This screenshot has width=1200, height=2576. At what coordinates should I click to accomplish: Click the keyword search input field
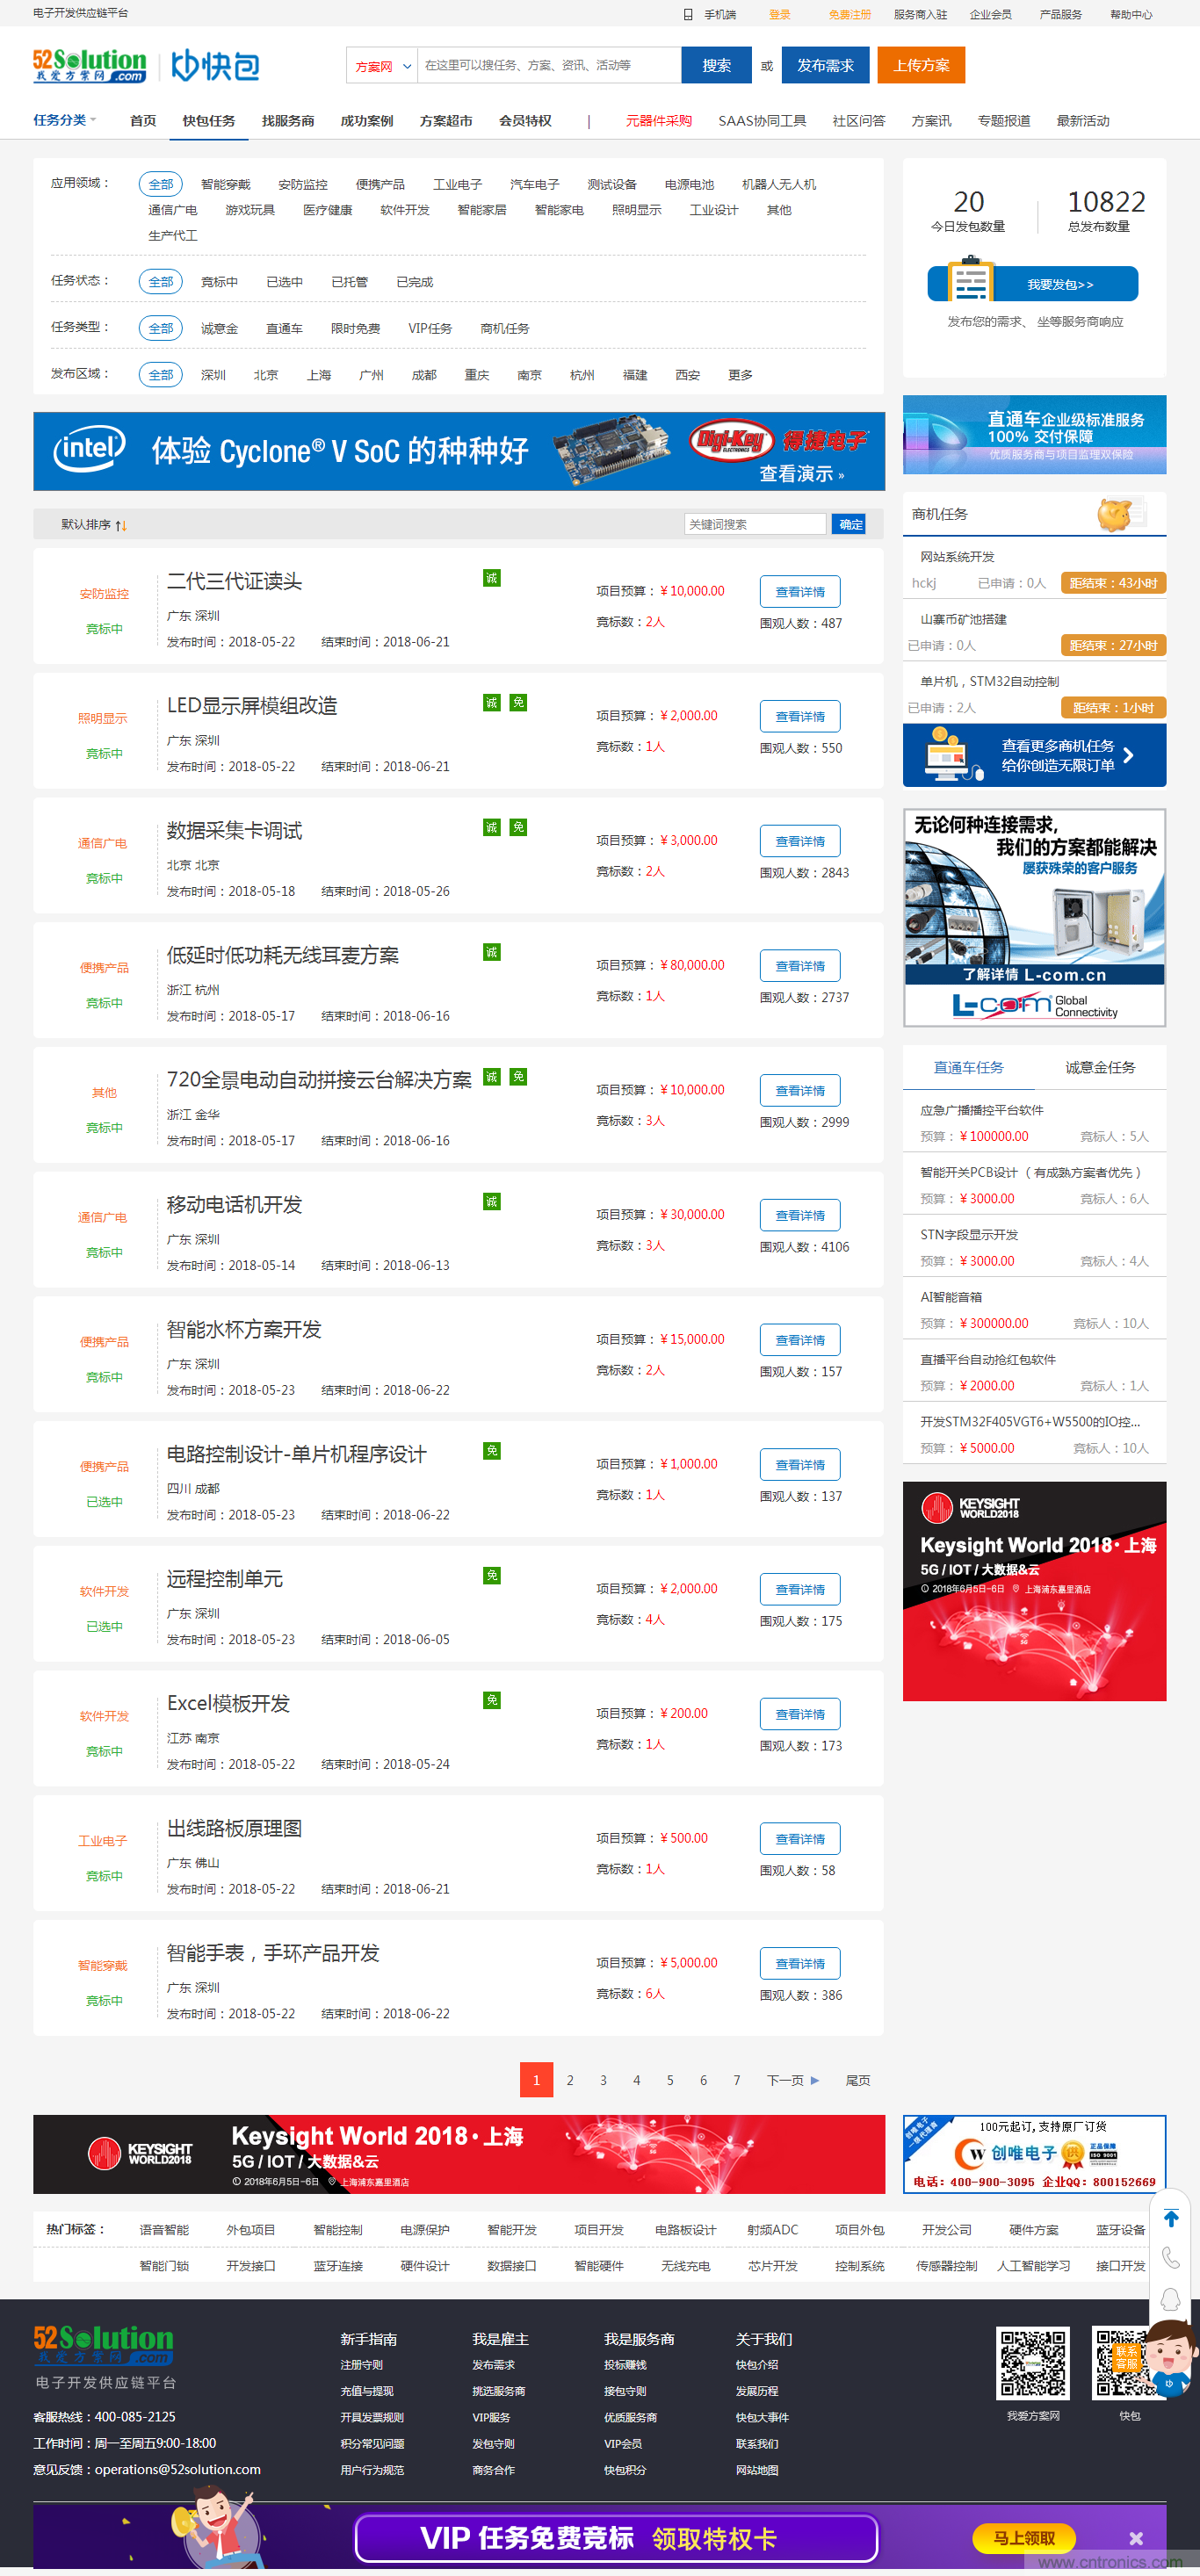click(754, 524)
